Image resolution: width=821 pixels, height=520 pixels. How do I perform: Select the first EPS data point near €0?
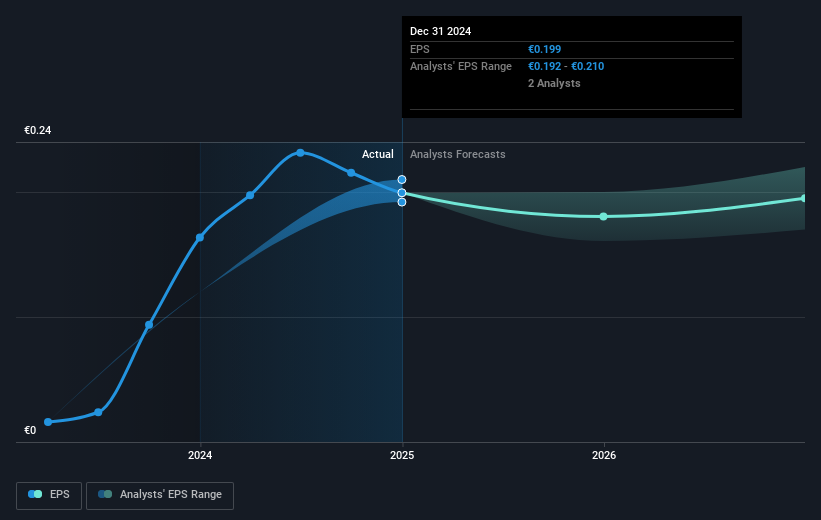(x=48, y=422)
